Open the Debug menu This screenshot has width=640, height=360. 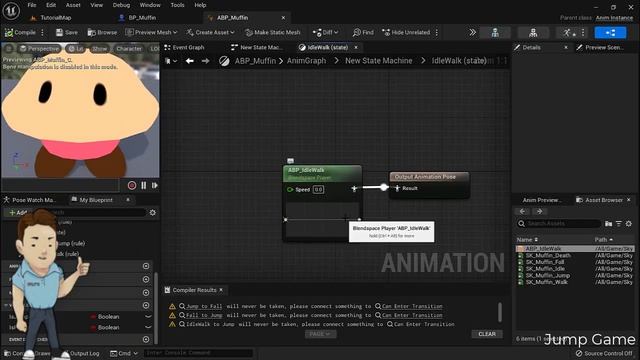pos(121,5)
